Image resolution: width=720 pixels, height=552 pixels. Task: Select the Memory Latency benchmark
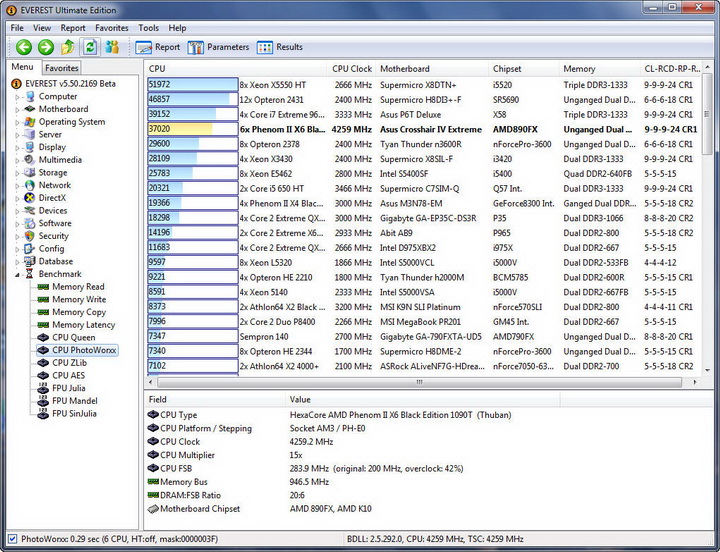(x=83, y=325)
